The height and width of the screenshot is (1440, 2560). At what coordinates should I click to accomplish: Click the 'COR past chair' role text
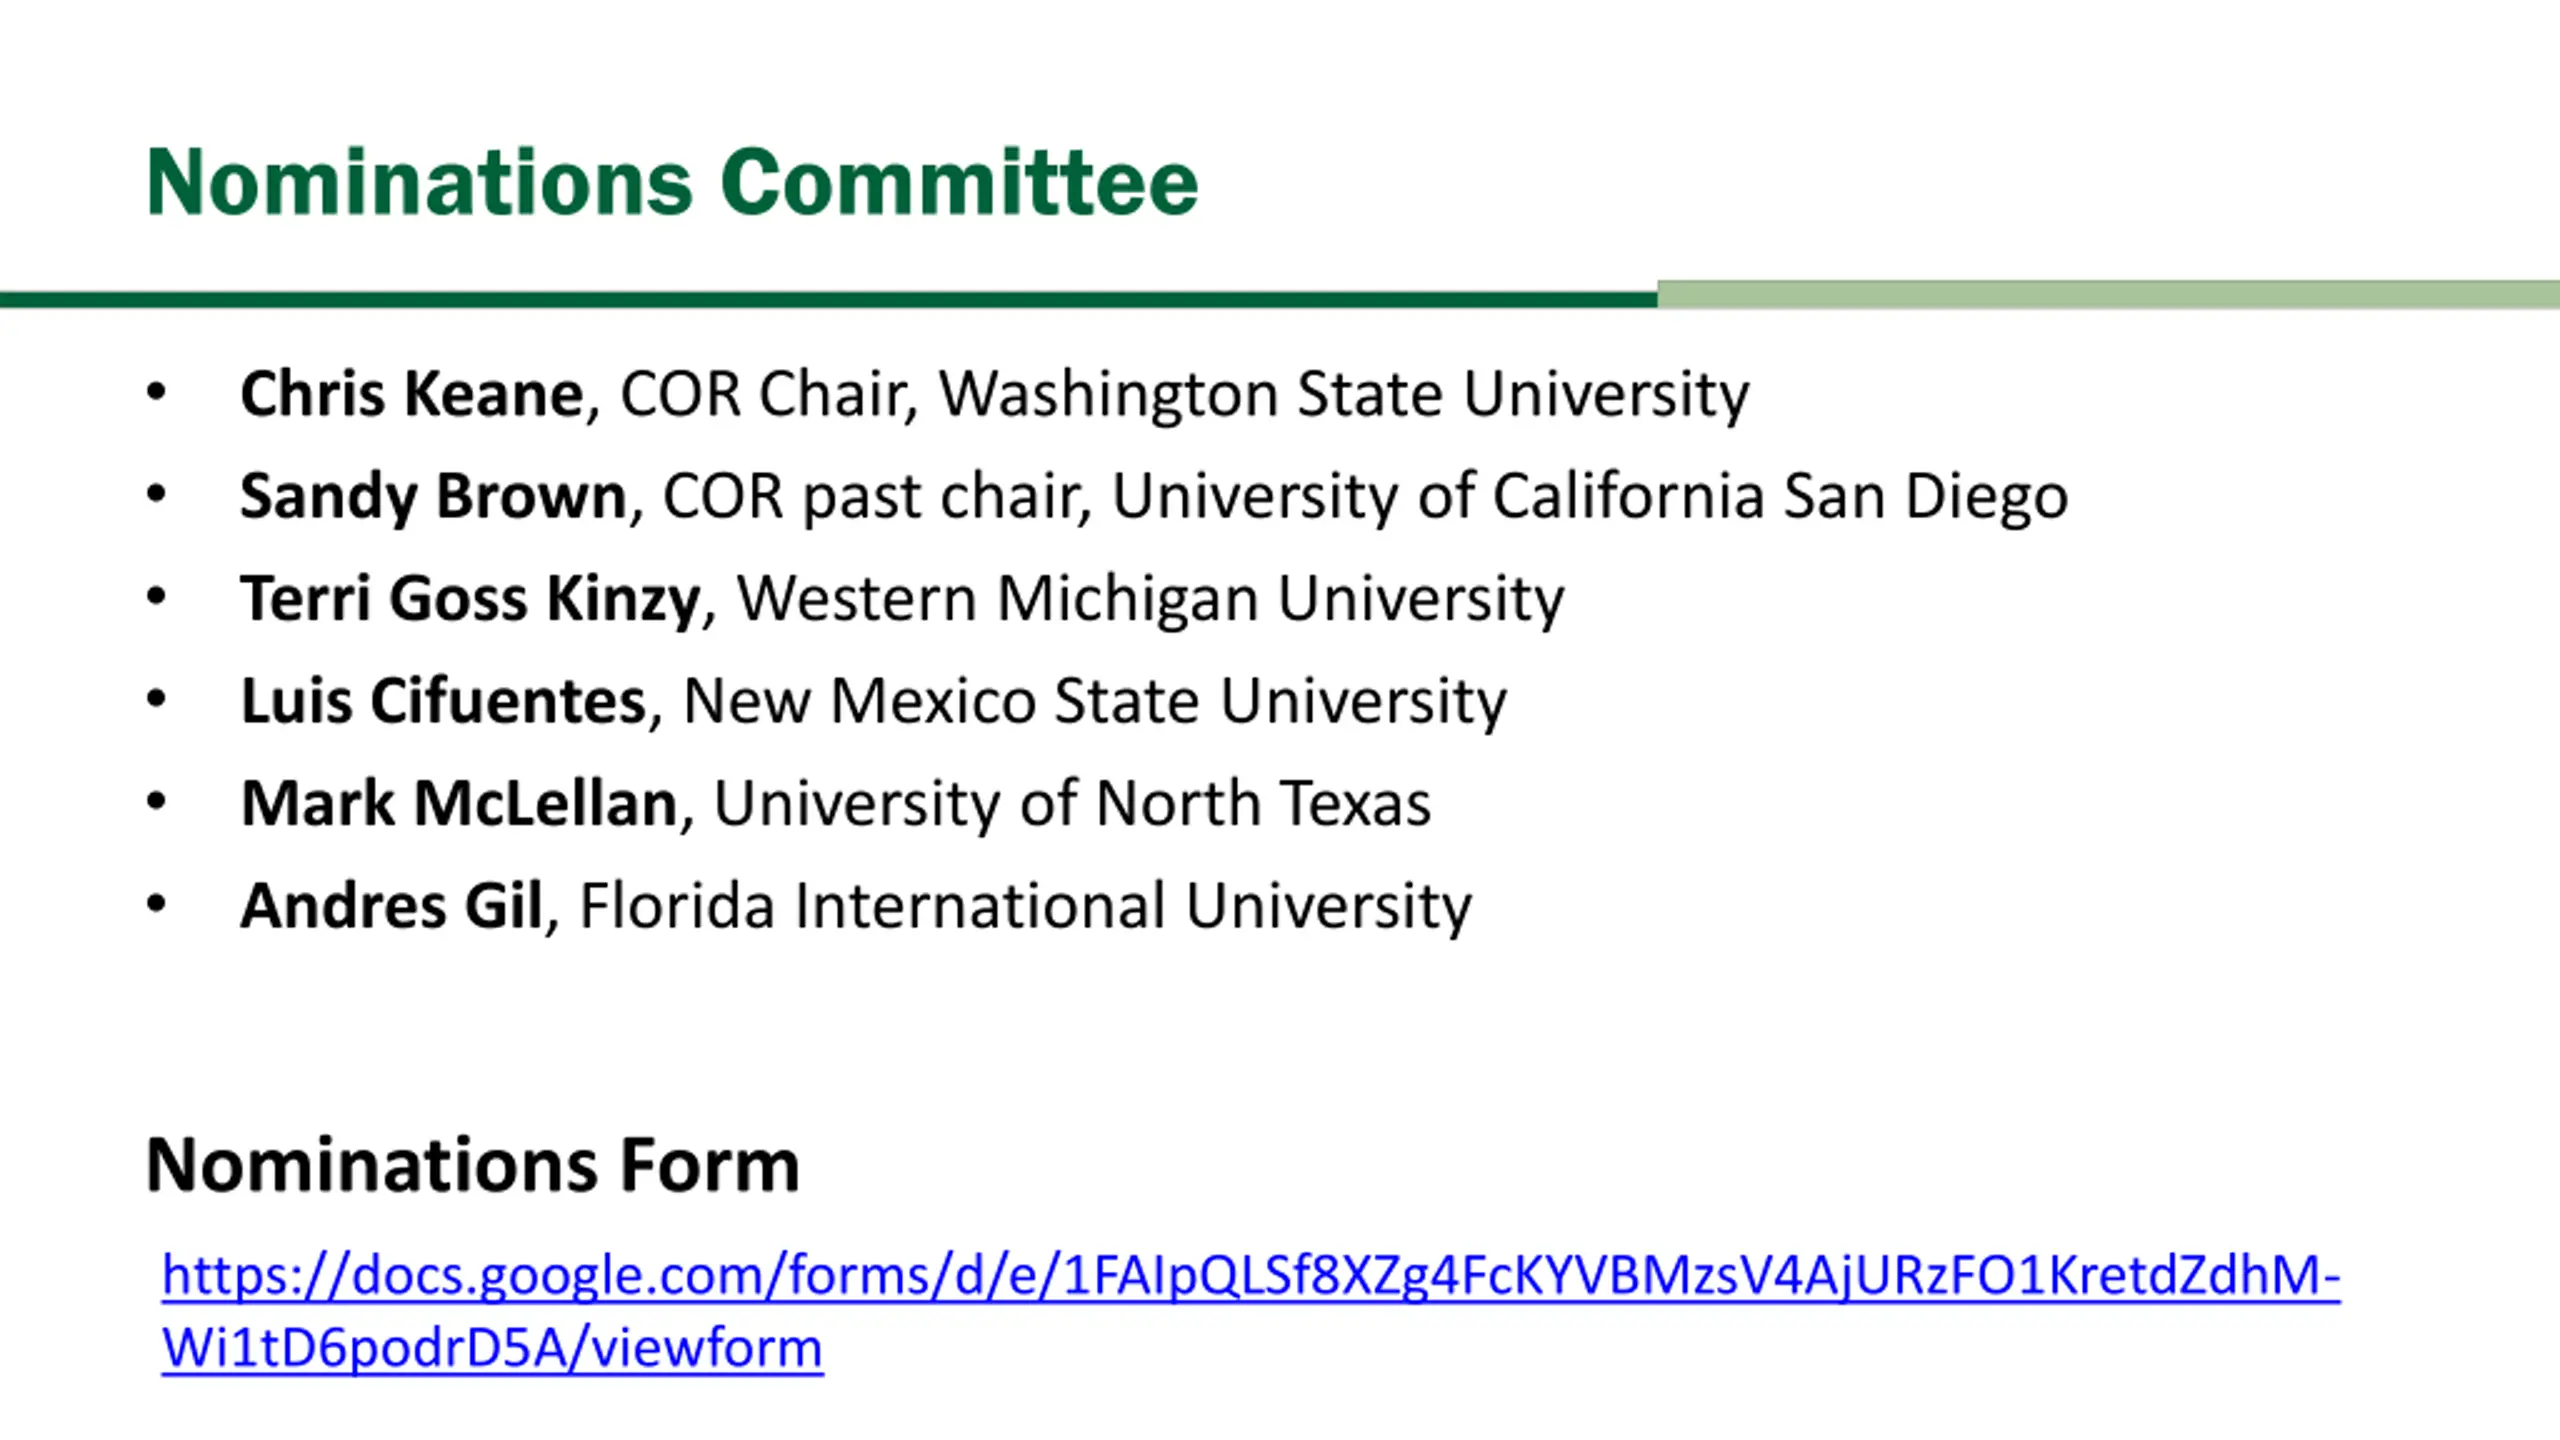(872, 496)
